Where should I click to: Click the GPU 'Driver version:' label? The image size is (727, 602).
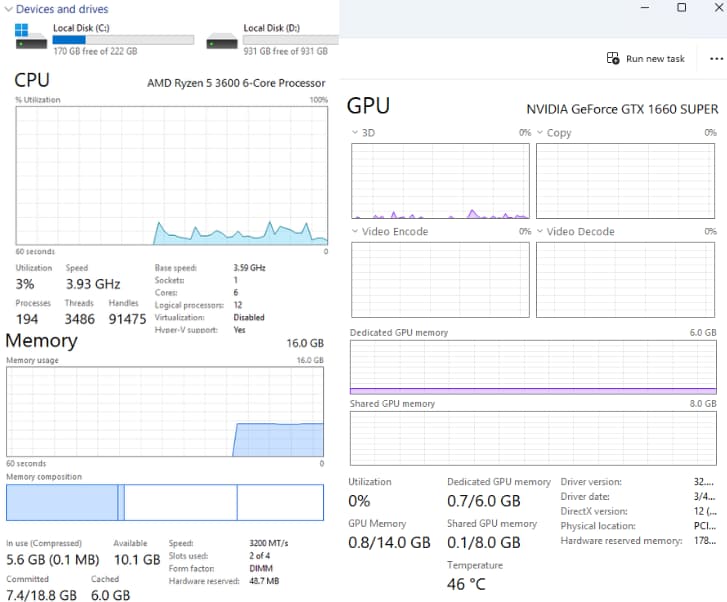pos(591,482)
